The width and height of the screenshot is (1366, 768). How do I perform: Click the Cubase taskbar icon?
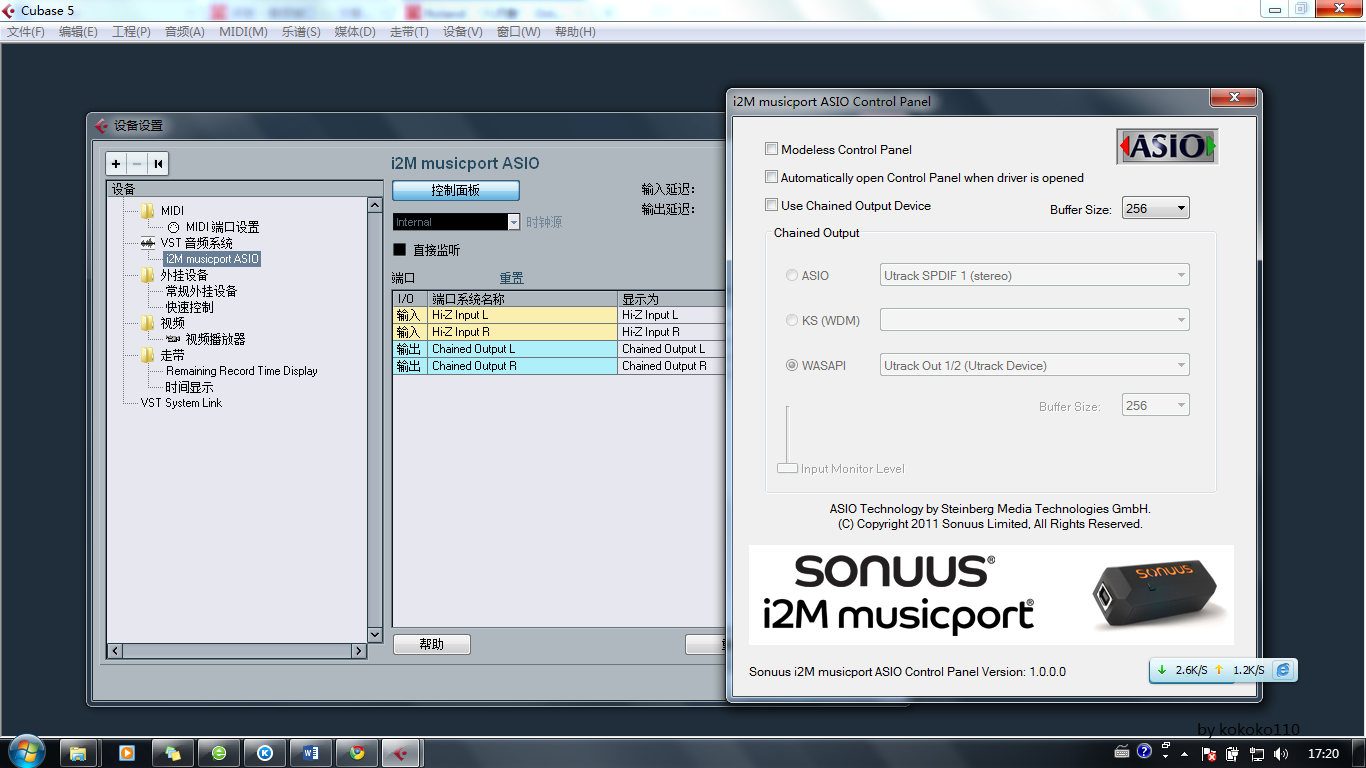[401, 753]
